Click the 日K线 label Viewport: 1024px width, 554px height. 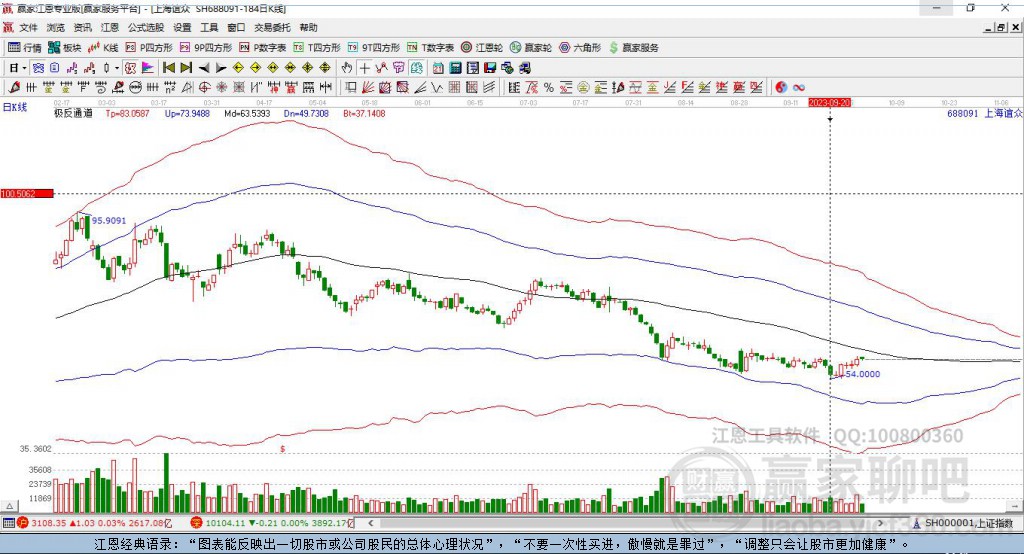[14, 107]
